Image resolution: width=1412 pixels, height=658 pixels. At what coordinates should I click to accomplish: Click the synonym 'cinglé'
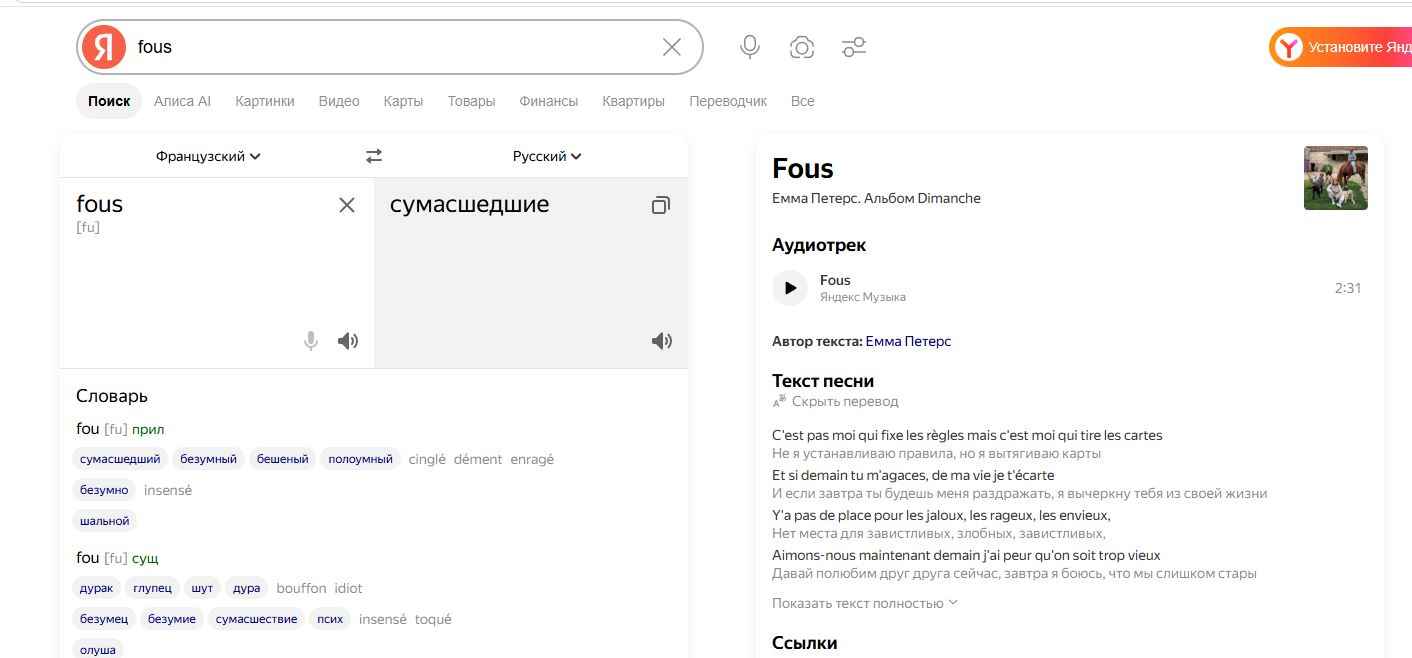click(427, 459)
